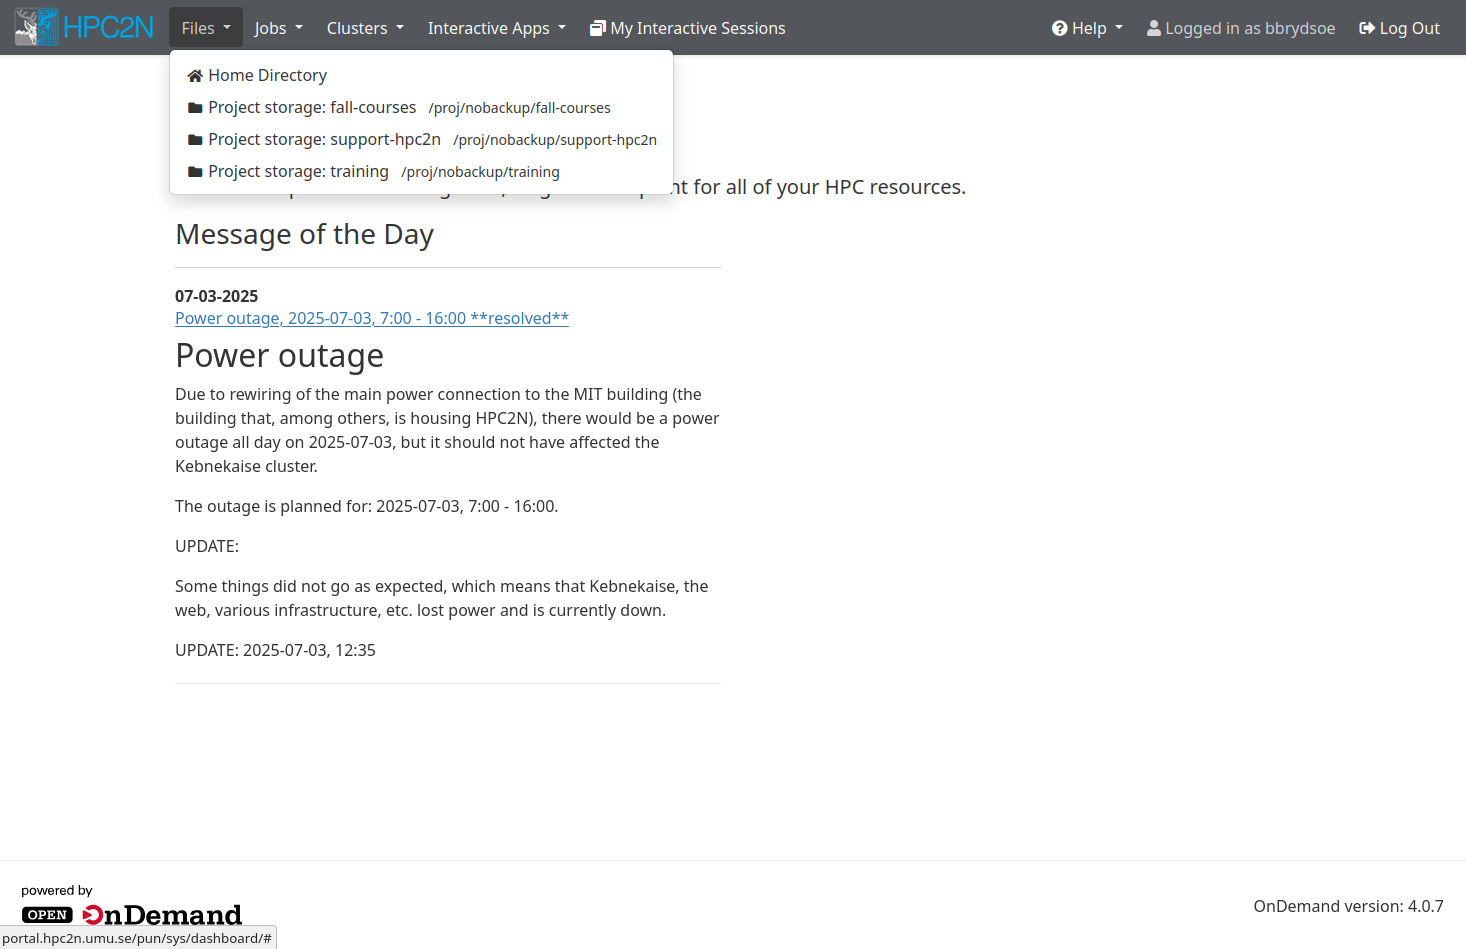Click the folder icon beside support-hpc2n storage
The height and width of the screenshot is (949, 1466).
tap(195, 140)
